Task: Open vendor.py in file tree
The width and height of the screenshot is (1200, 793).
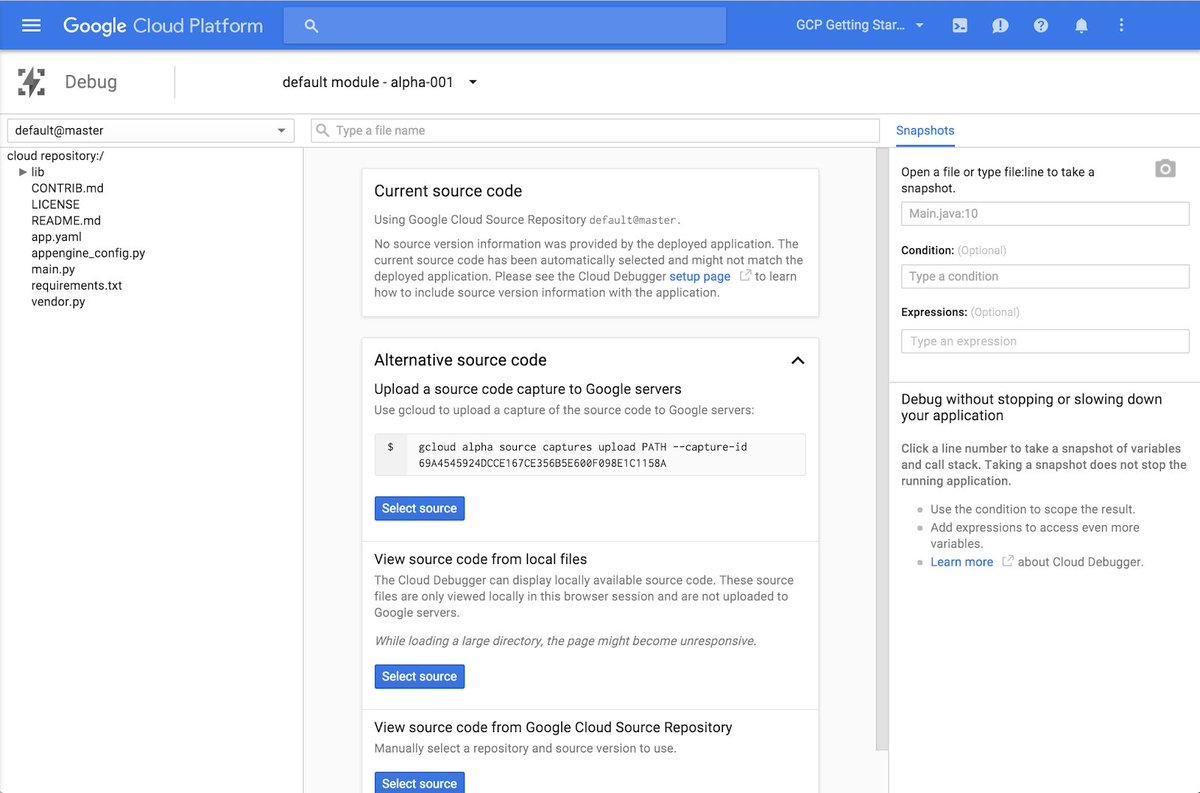Action: pos(58,301)
